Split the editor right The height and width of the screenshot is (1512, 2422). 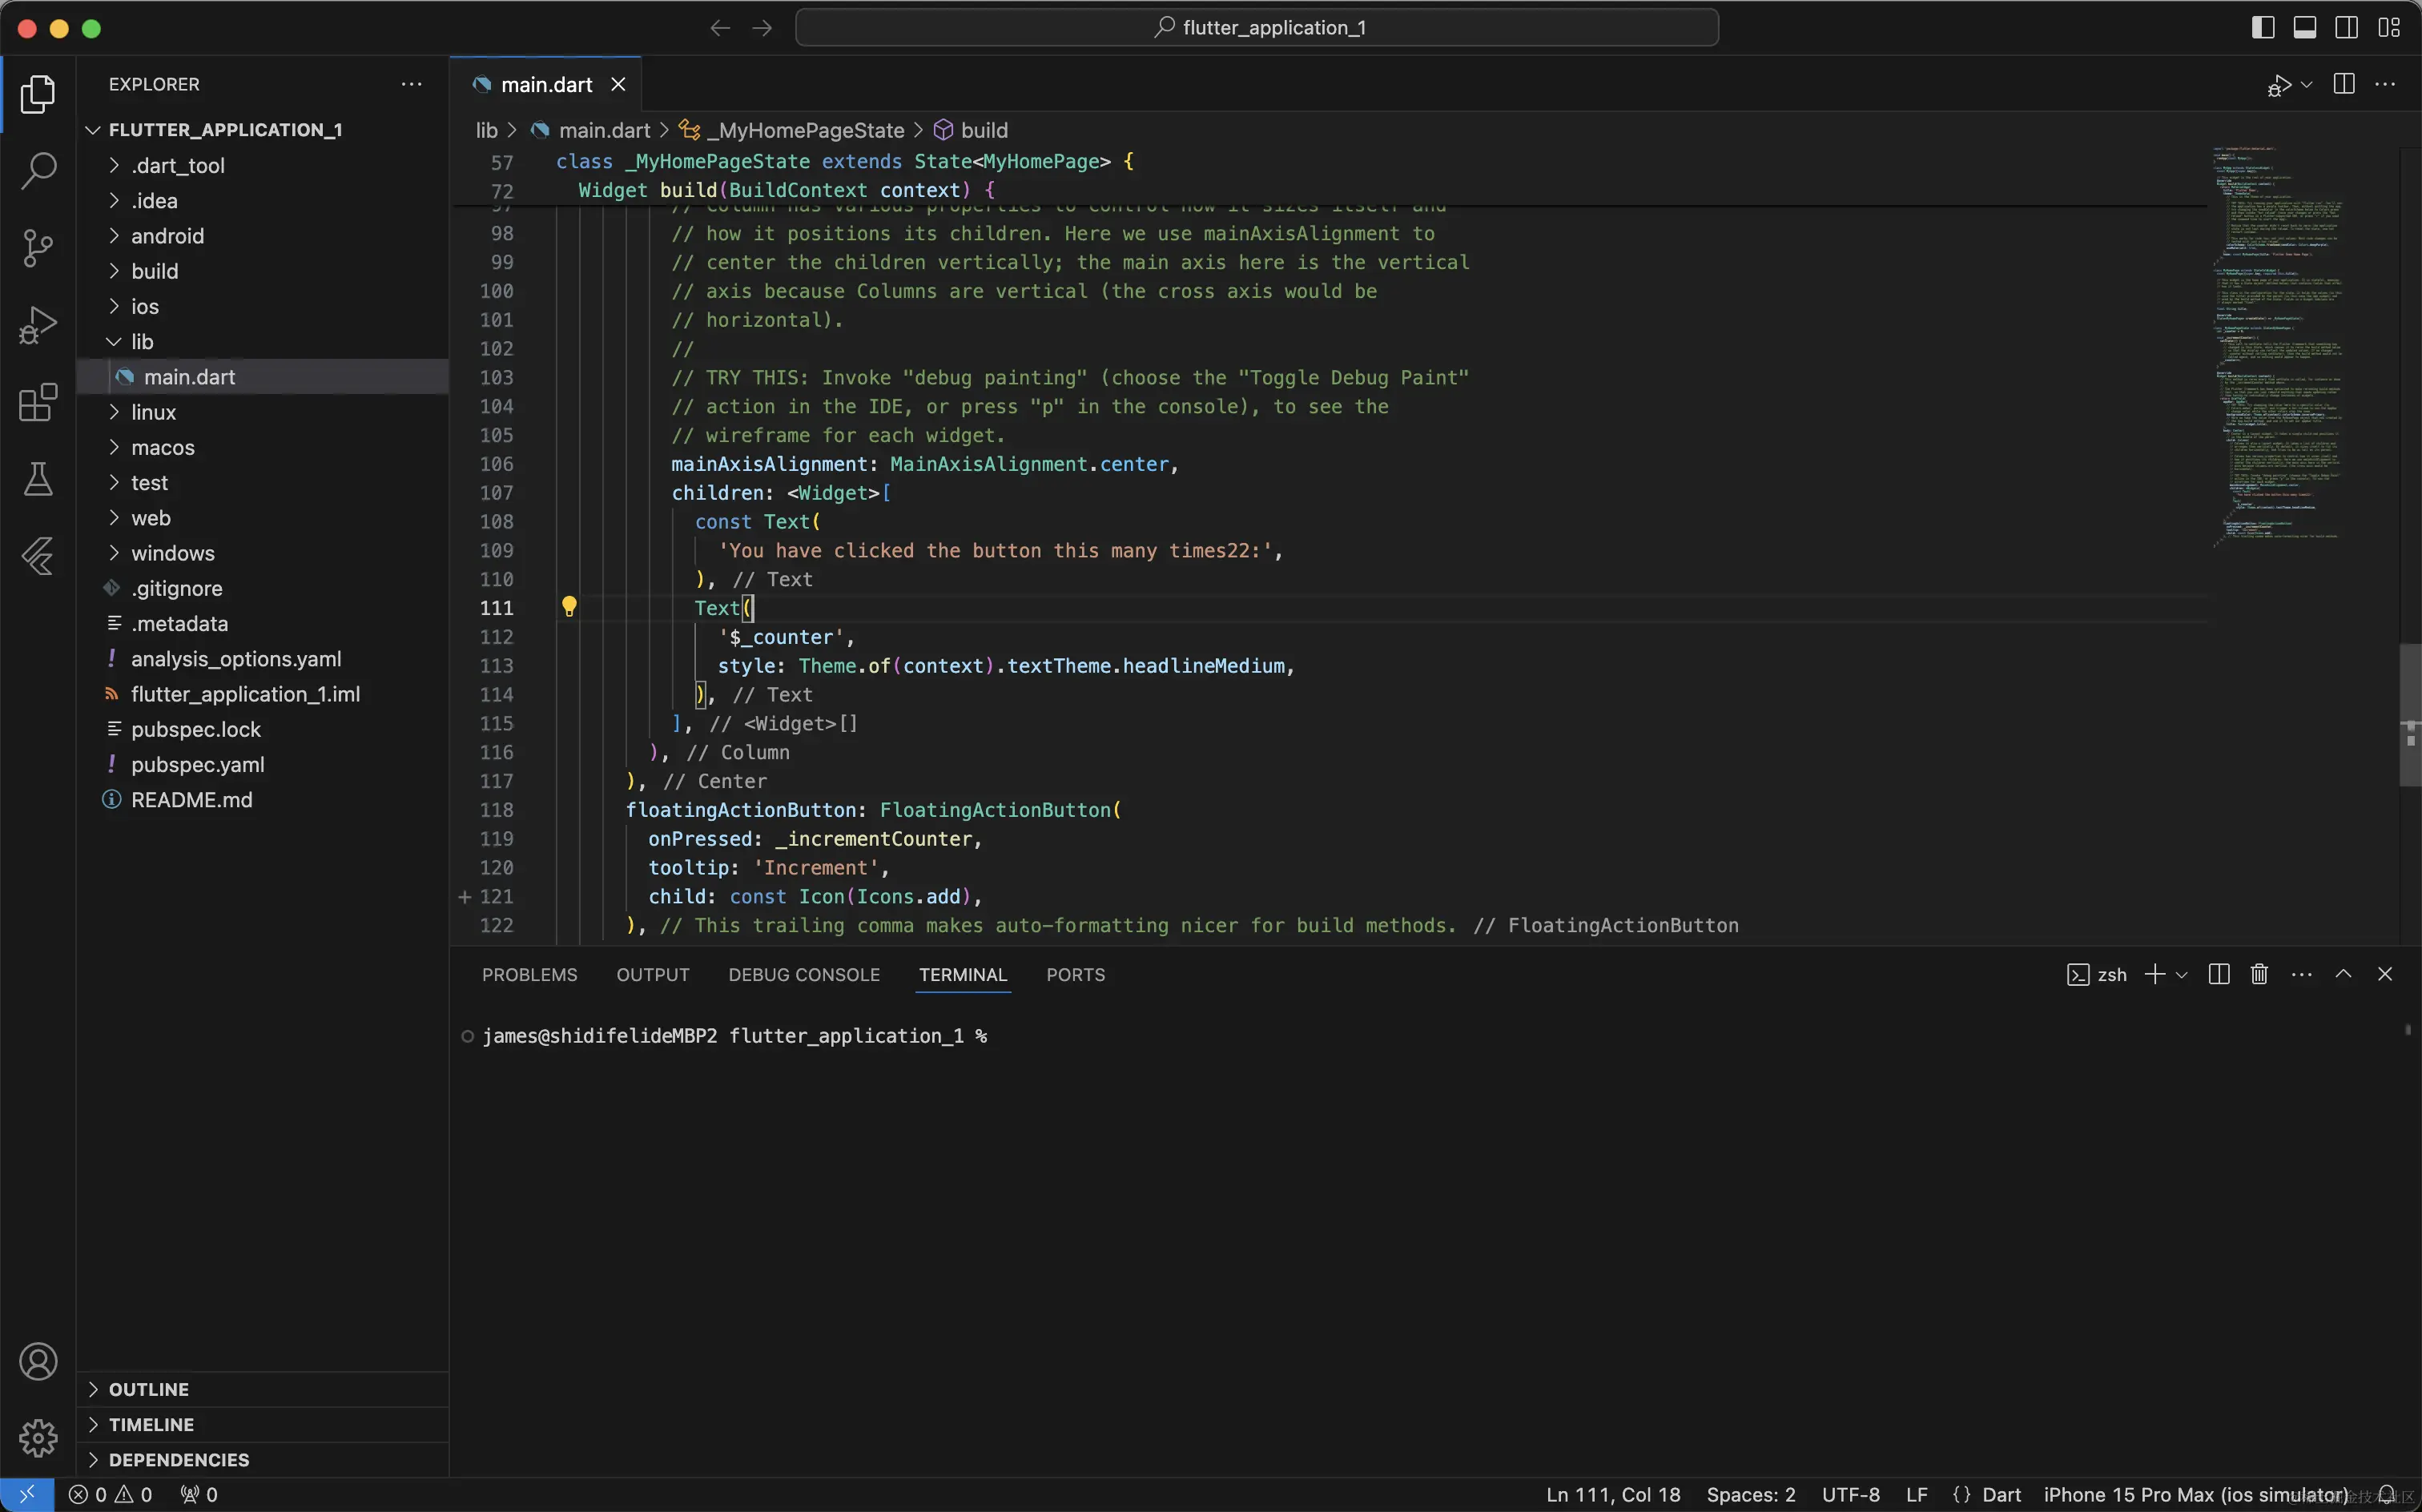pyautogui.click(x=2343, y=85)
